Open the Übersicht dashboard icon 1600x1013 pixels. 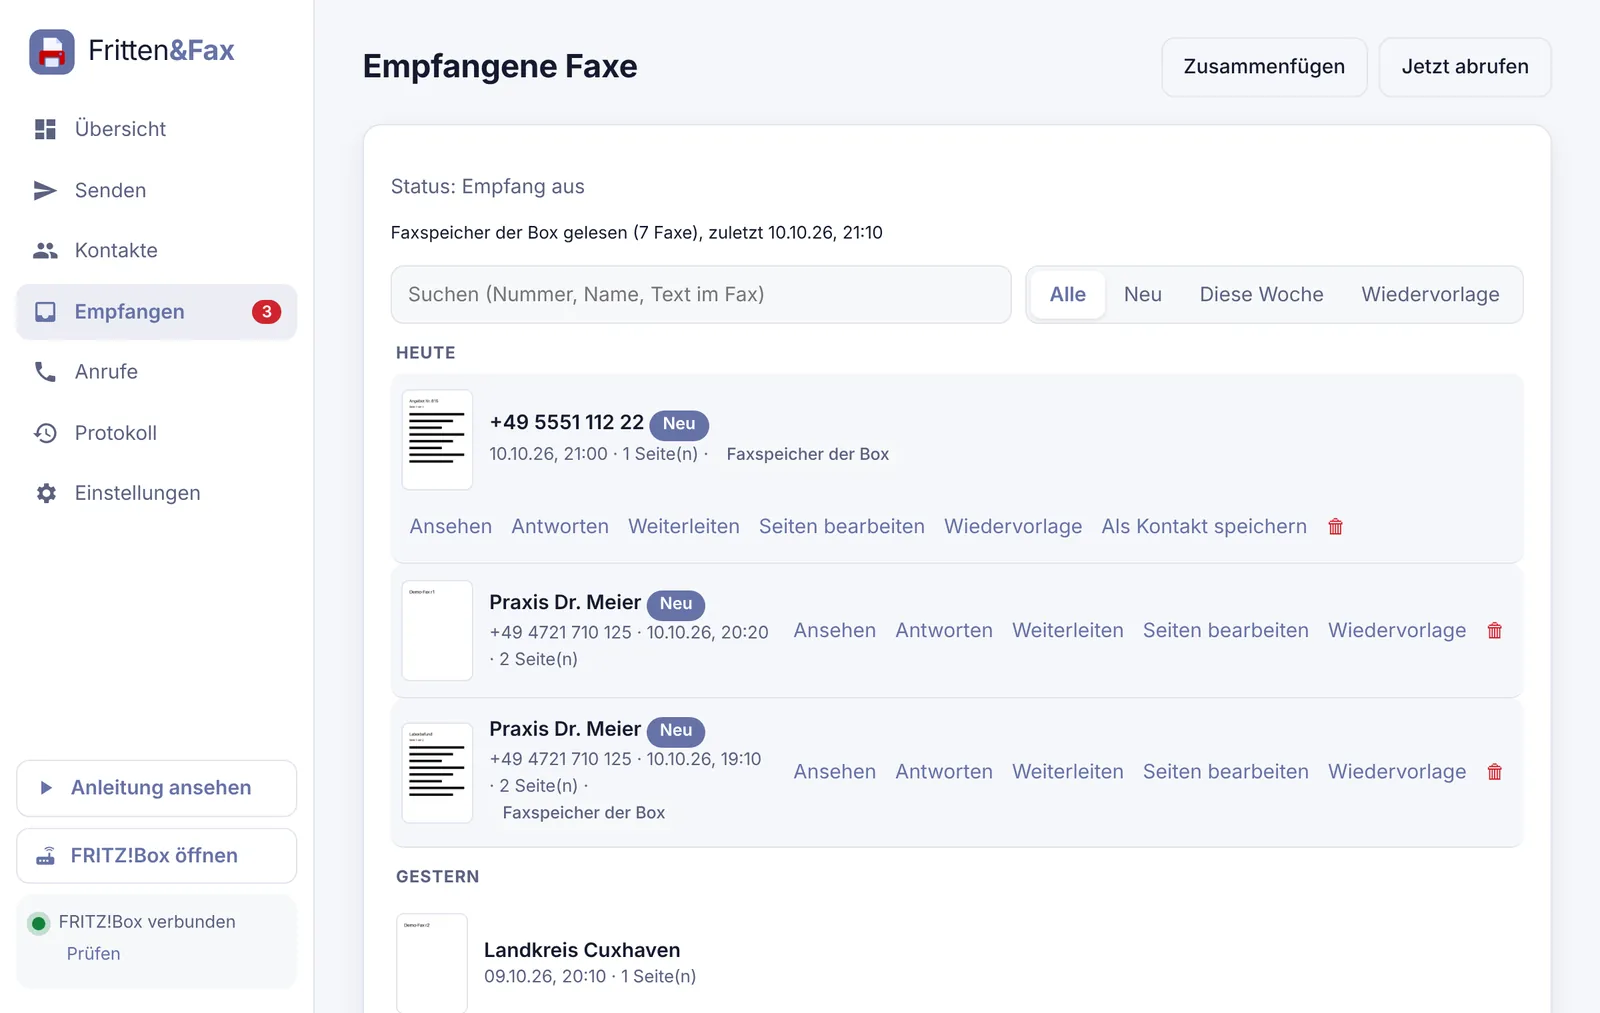[x=45, y=129]
